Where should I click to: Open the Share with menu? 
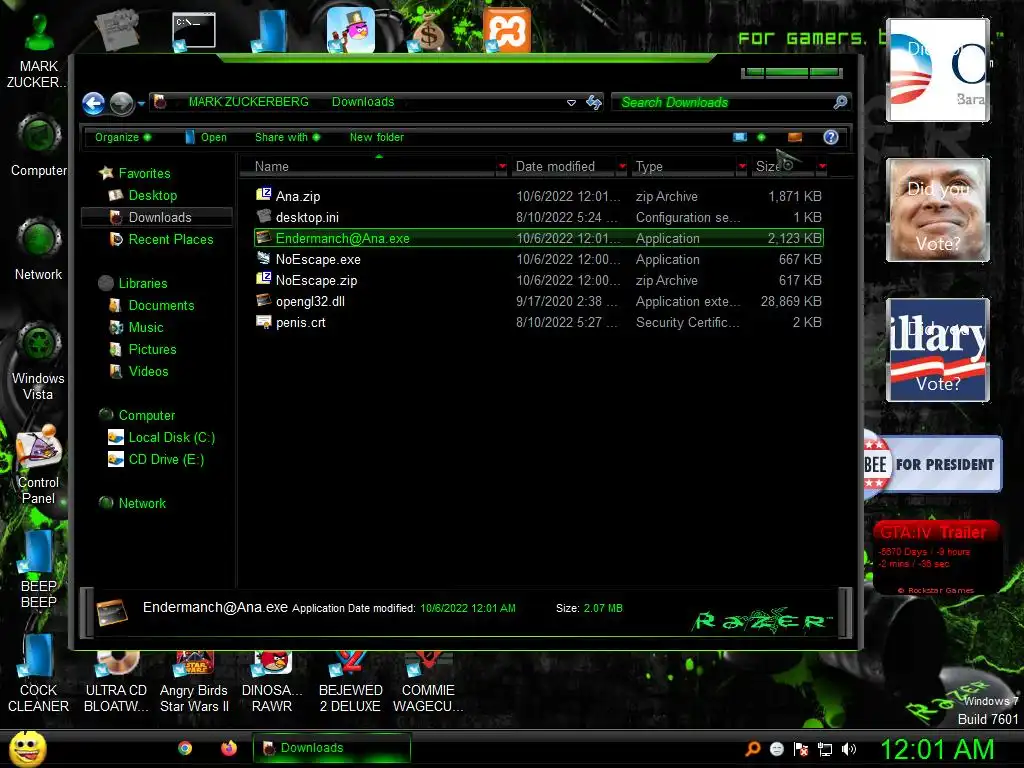(x=287, y=137)
